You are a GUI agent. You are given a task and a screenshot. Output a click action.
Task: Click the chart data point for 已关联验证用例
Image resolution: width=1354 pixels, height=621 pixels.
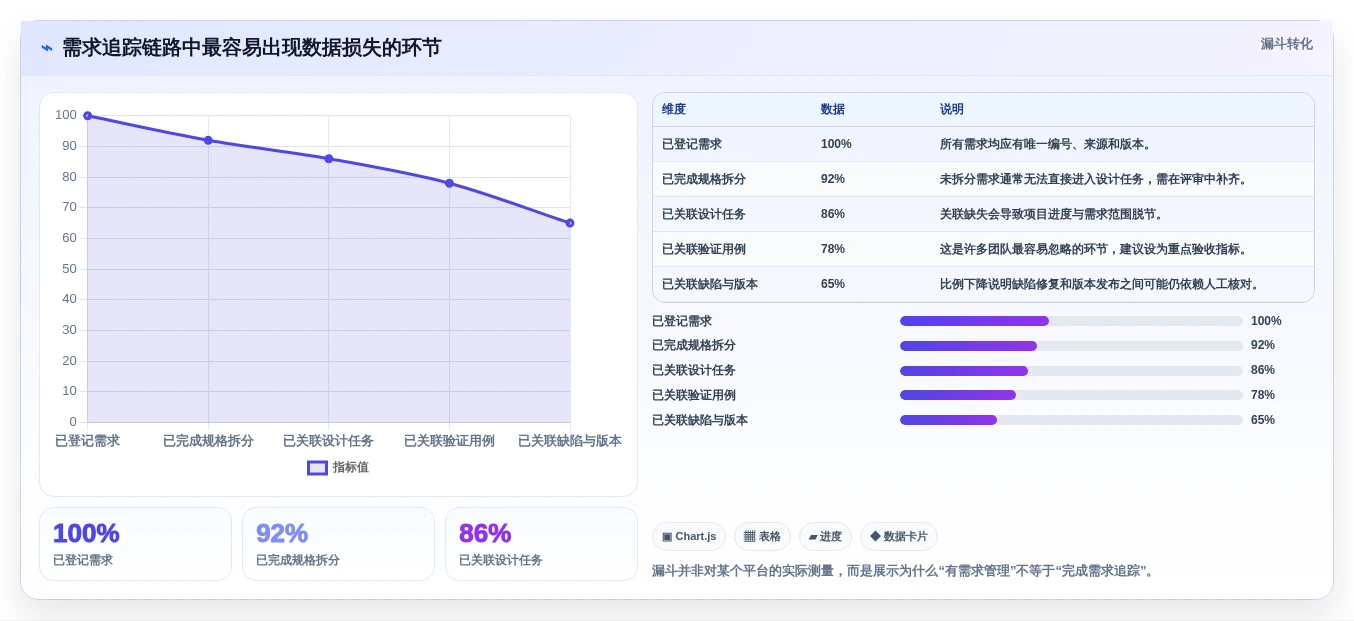pos(449,183)
